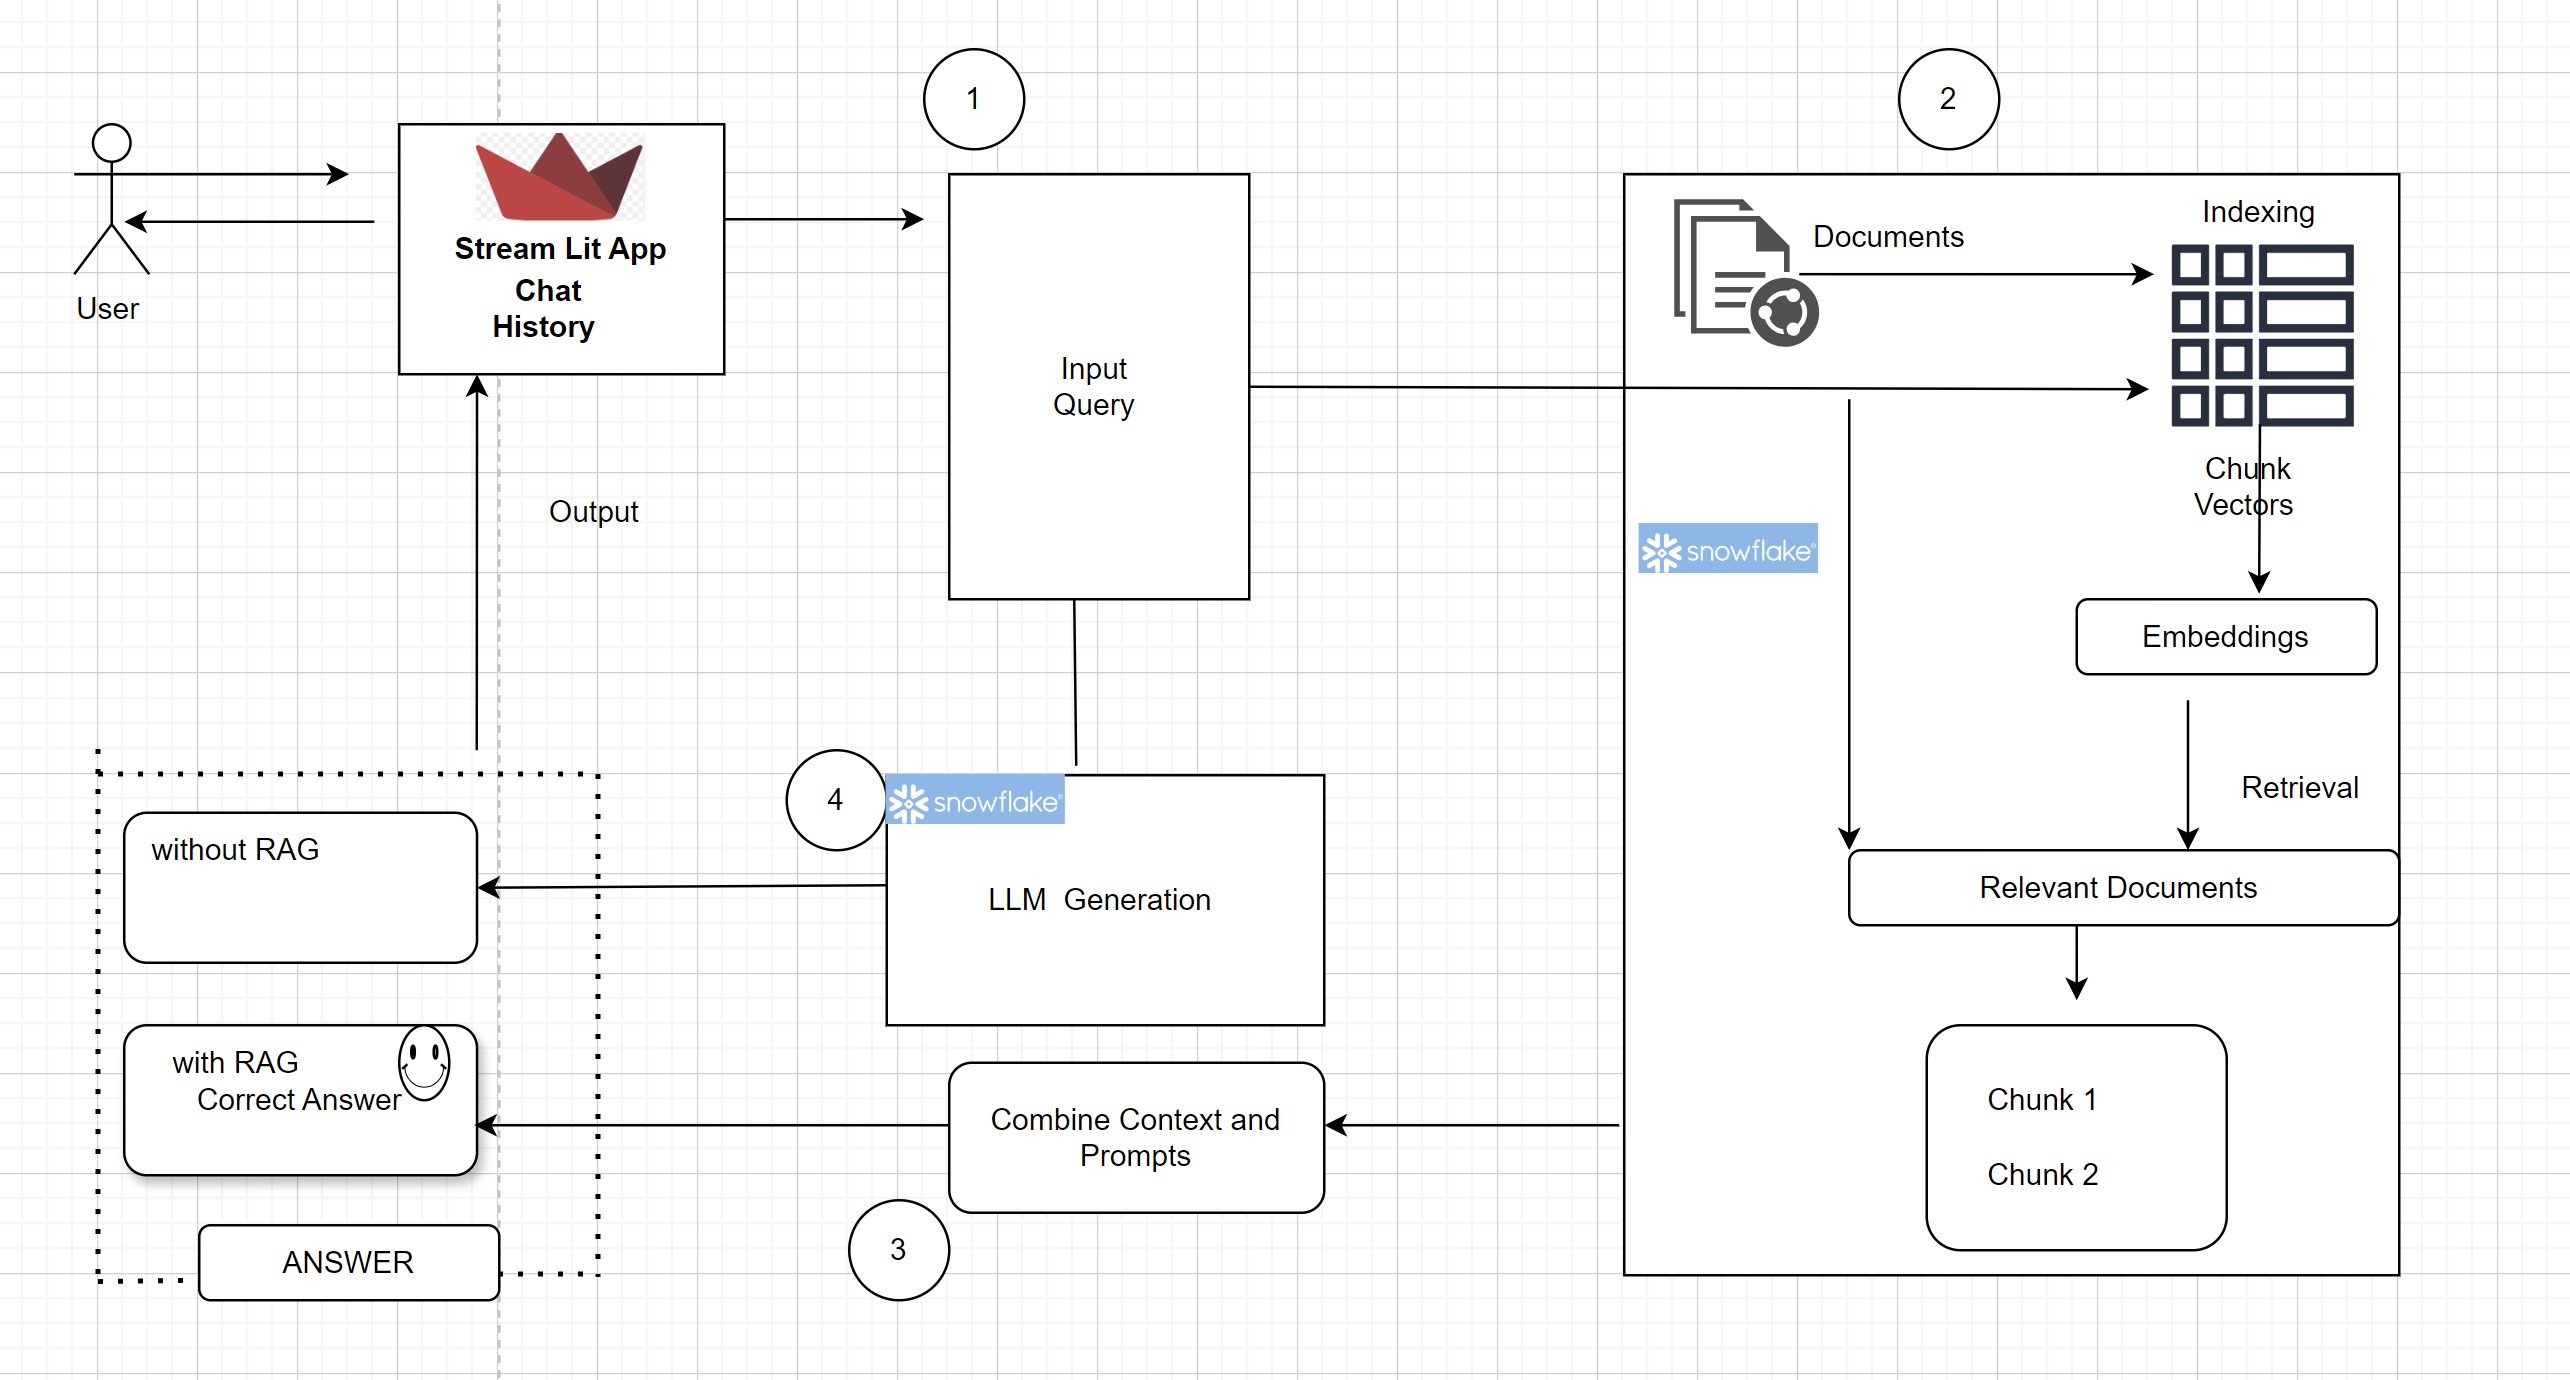Screen dimensions: 2570x1380
Task: Select the circled number 2 marker
Action: pos(1947,99)
